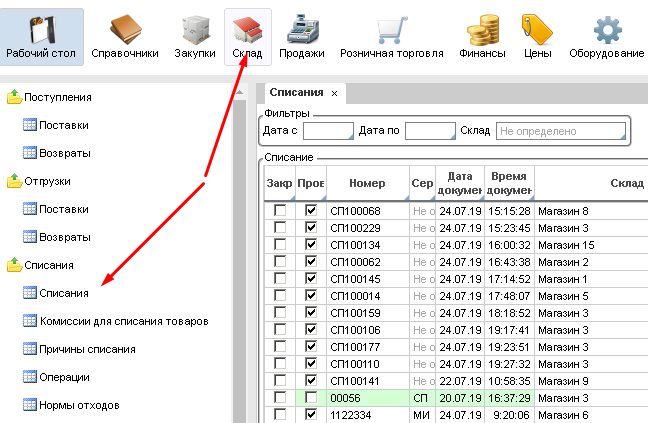Toggle Закр checkbox for row СП100068
Viewport: 648px width, 423px height.
coord(280,211)
